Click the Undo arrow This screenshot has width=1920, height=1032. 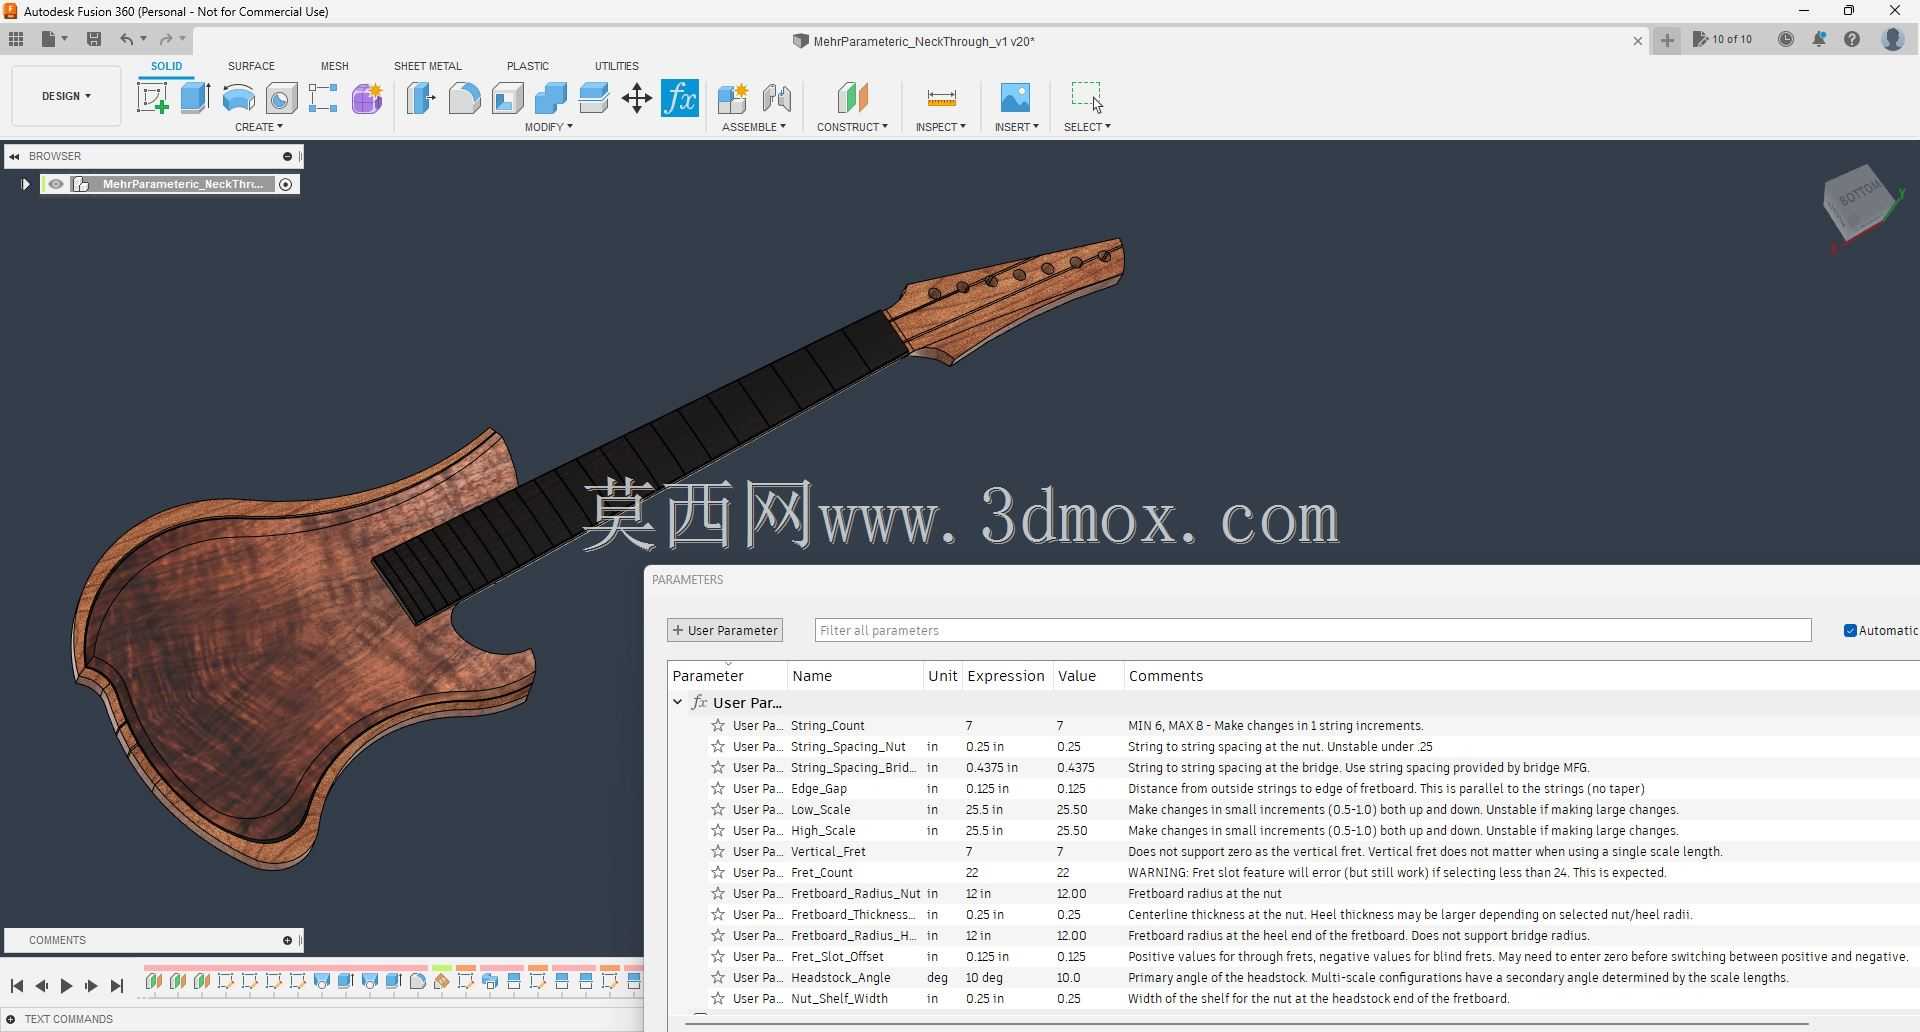click(x=127, y=39)
